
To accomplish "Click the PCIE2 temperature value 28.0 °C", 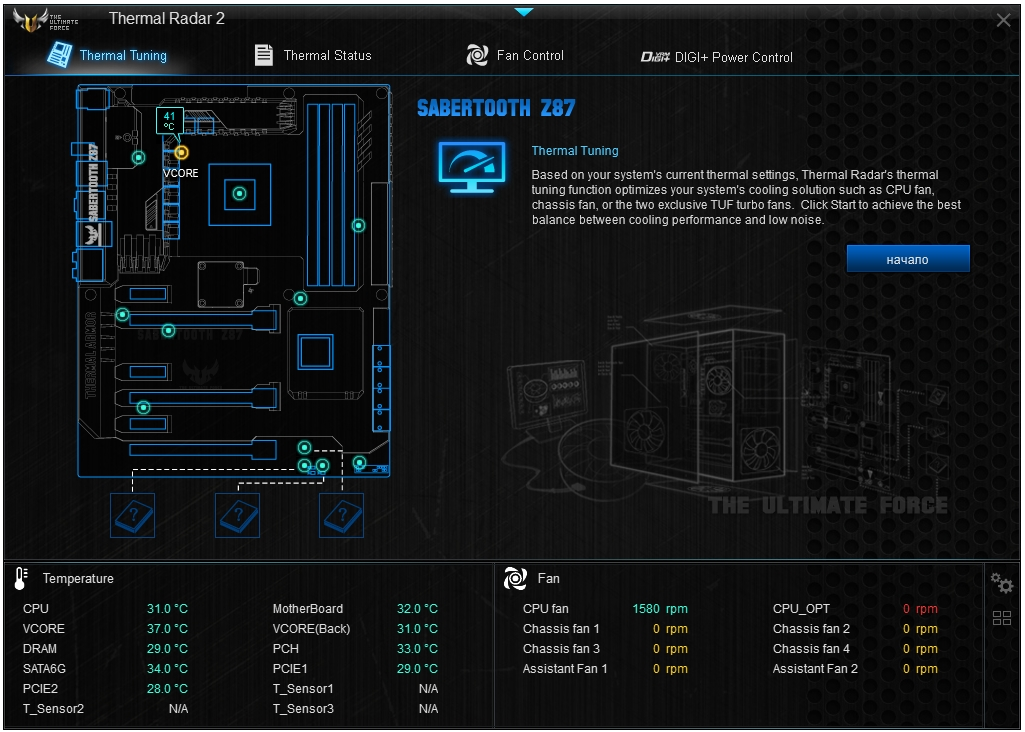I will click(x=167, y=689).
